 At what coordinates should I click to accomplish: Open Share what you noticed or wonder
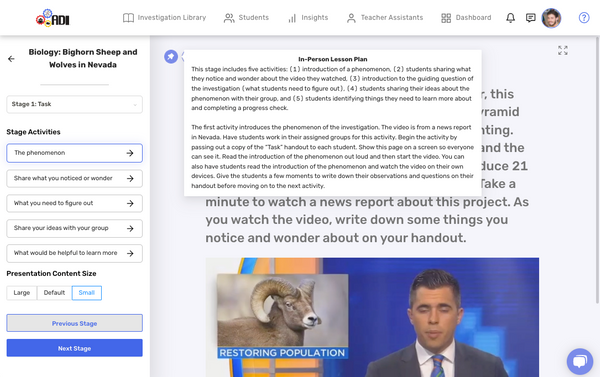pos(75,178)
